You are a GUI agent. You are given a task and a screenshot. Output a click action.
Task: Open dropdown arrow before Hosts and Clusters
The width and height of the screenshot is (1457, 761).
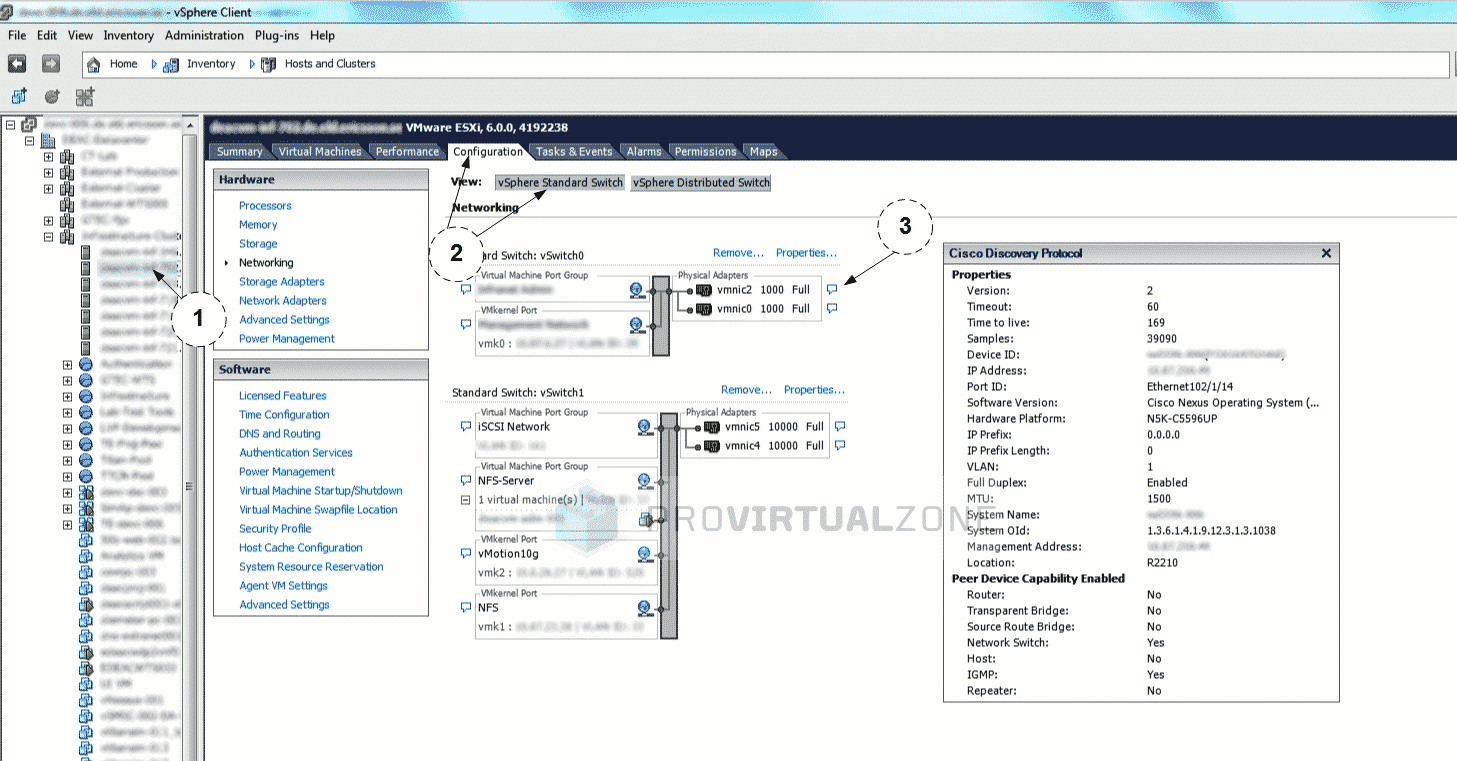252,64
